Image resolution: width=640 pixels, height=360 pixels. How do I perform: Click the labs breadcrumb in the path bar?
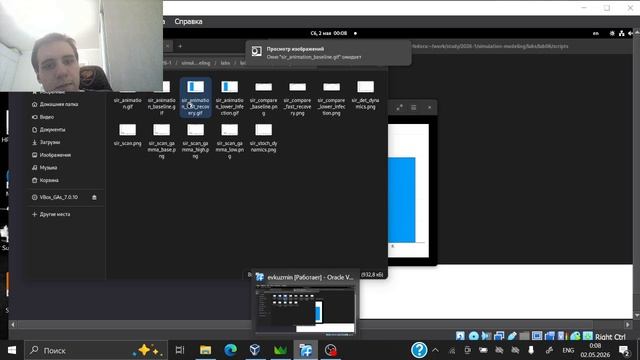[225, 63]
